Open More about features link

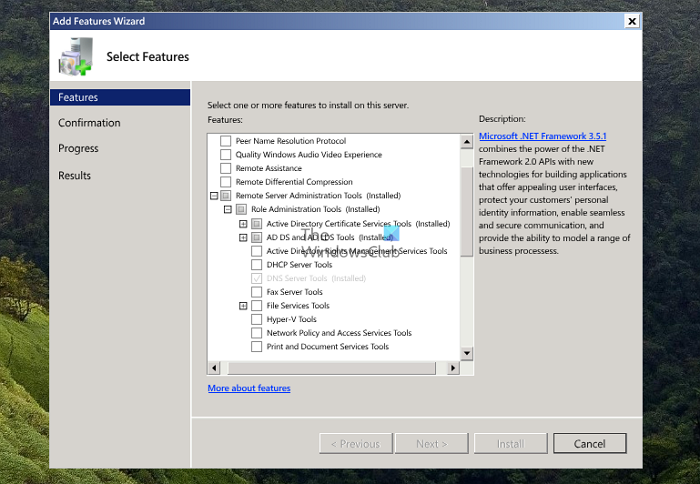(249, 388)
